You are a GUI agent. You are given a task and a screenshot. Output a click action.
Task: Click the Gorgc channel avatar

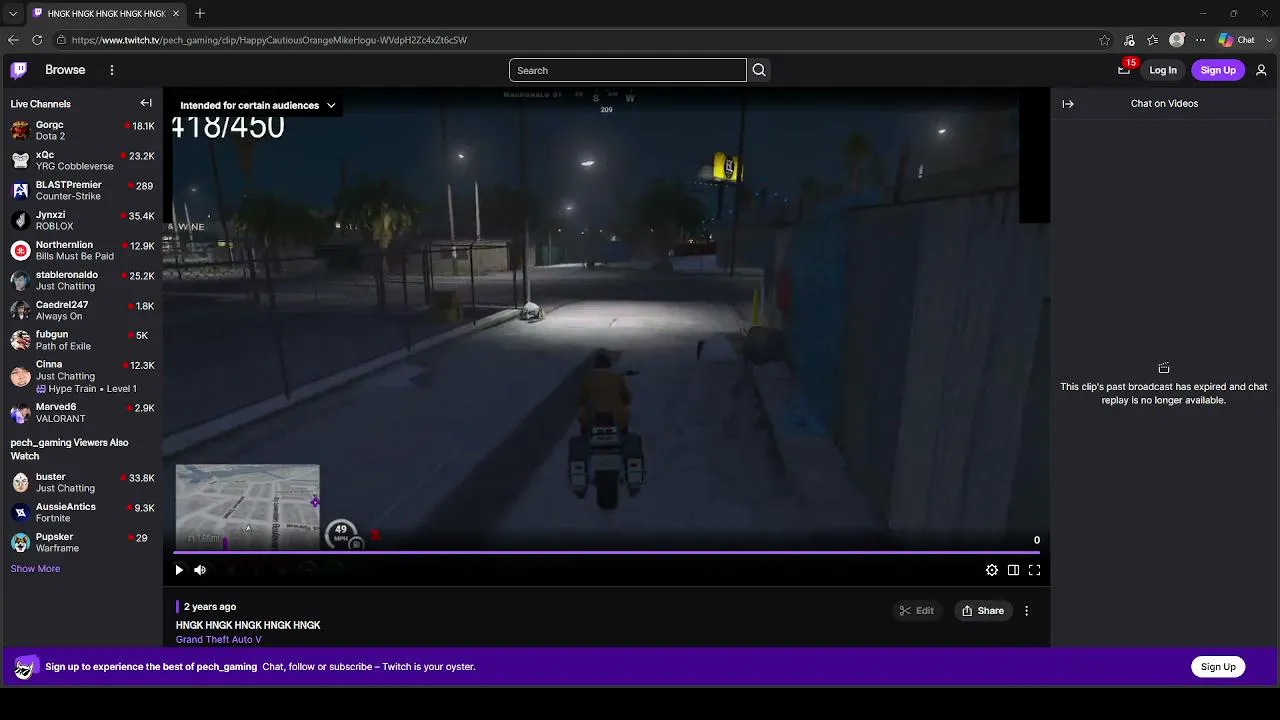pyautogui.click(x=20, y=131)
